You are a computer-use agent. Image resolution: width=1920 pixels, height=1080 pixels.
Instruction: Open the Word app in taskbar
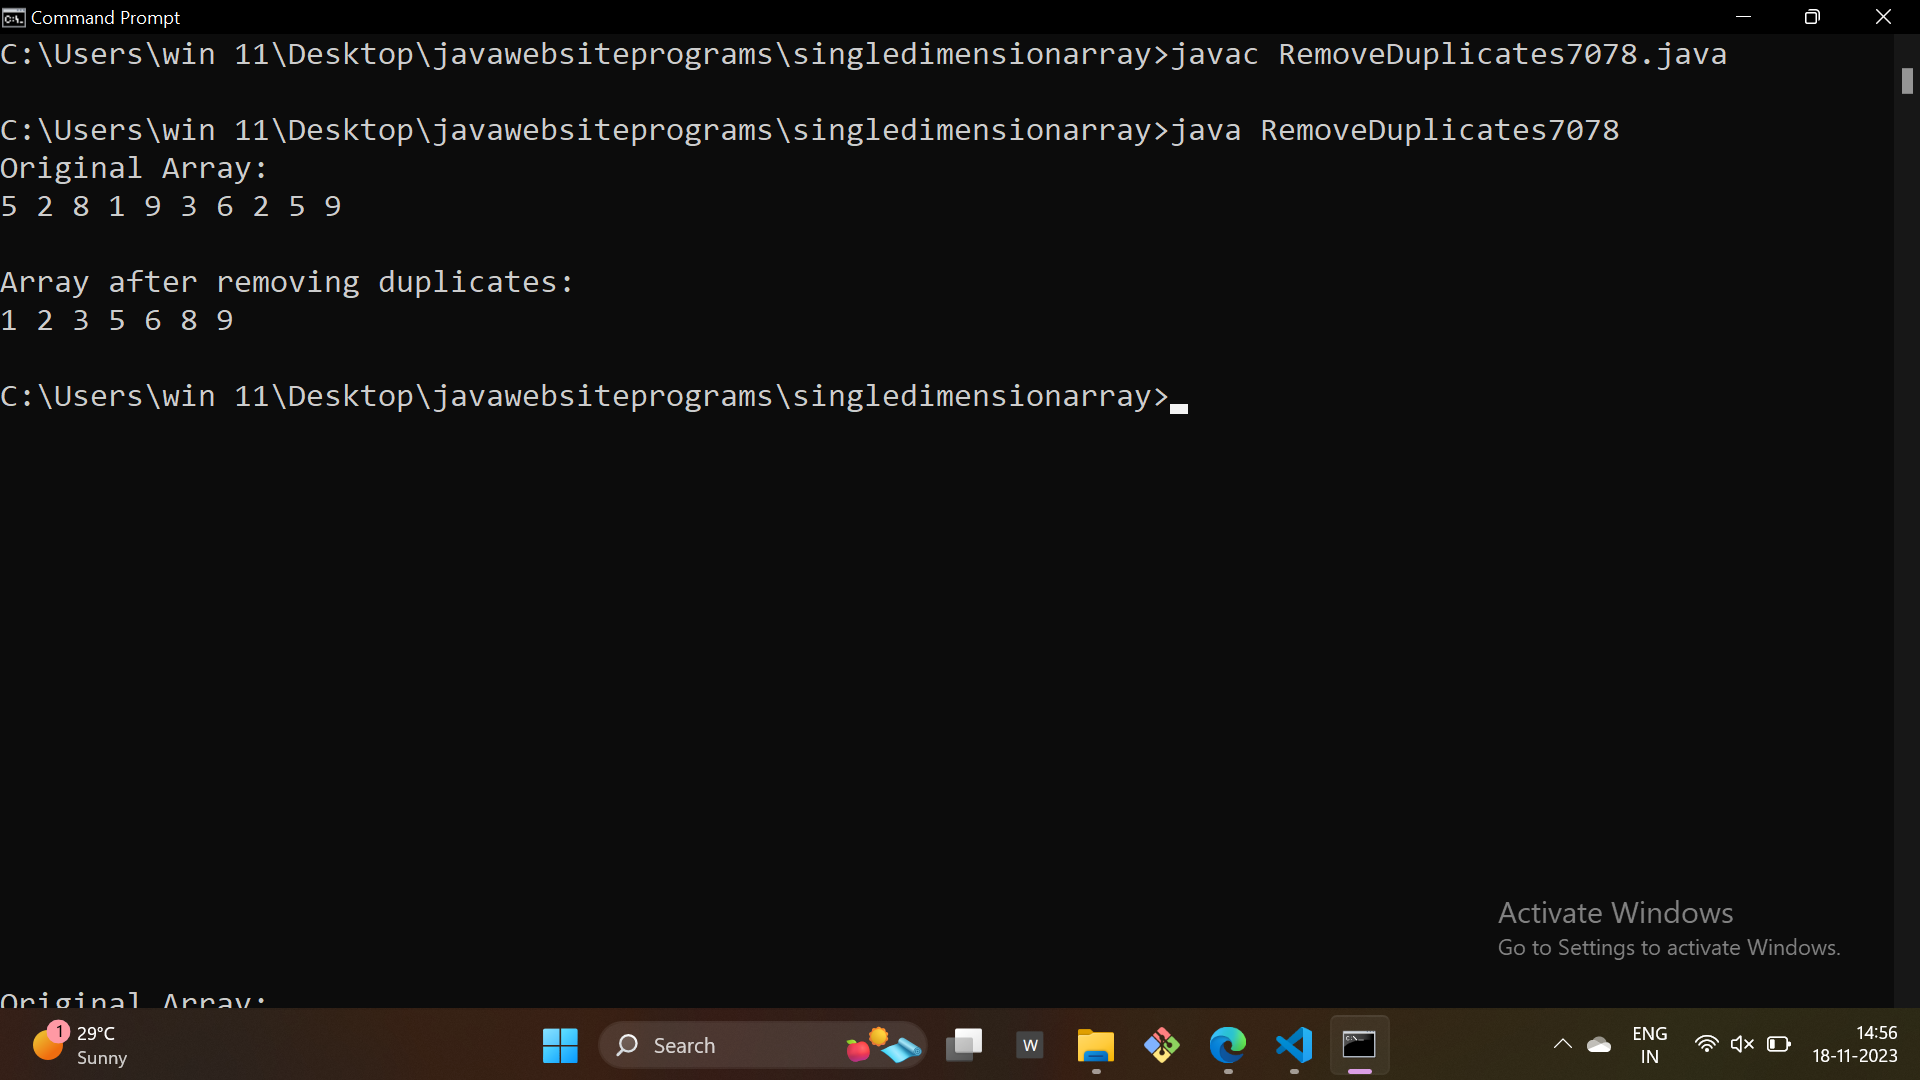(x=1030, y=1045)
